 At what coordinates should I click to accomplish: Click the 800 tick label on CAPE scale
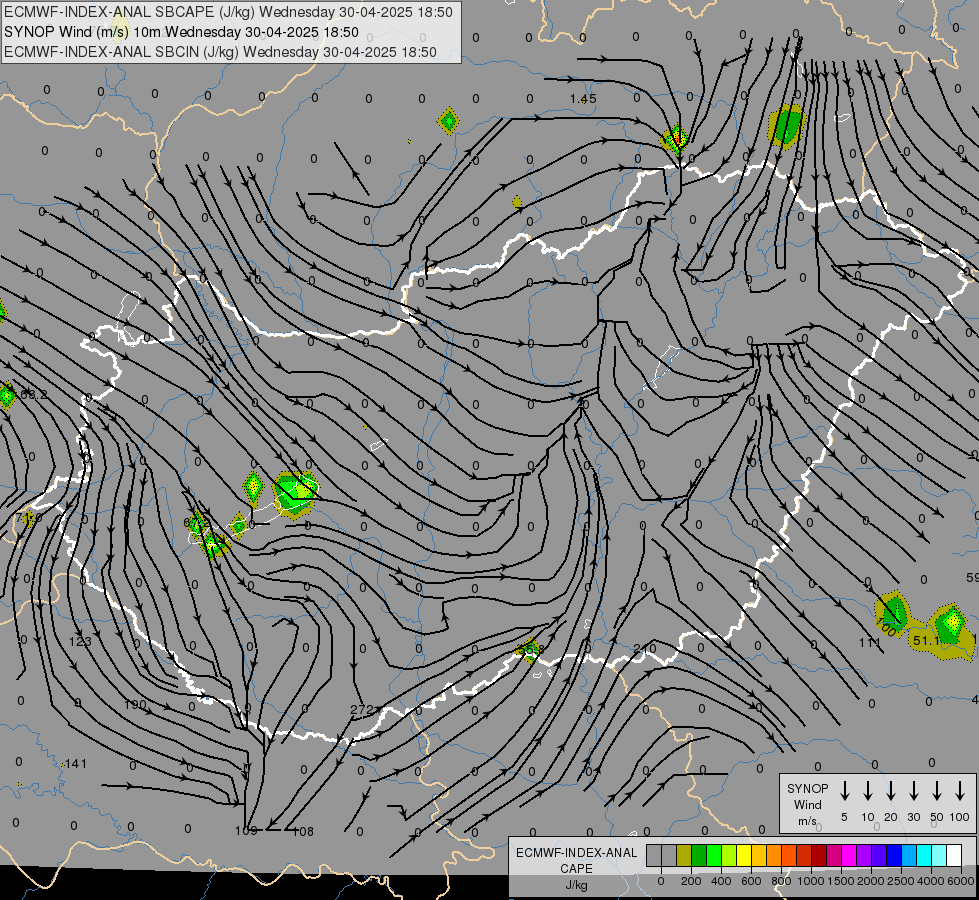click(781, 881)
